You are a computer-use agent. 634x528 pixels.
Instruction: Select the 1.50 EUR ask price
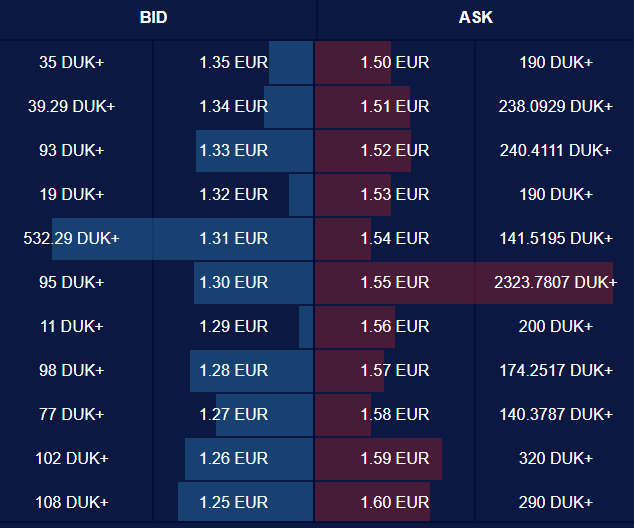point(395,62)
